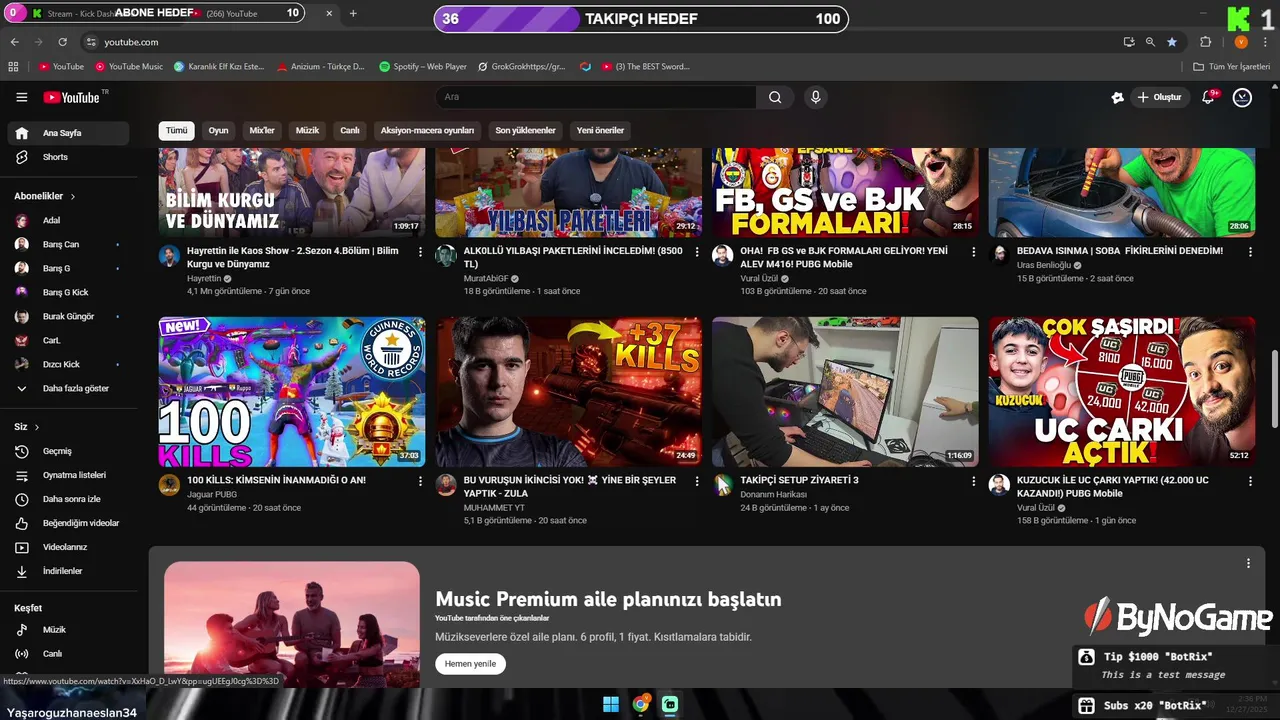Screen dimensions: 1280x720
Task: Open Oynatma listeleri playlists
Action: pos(68,475)
